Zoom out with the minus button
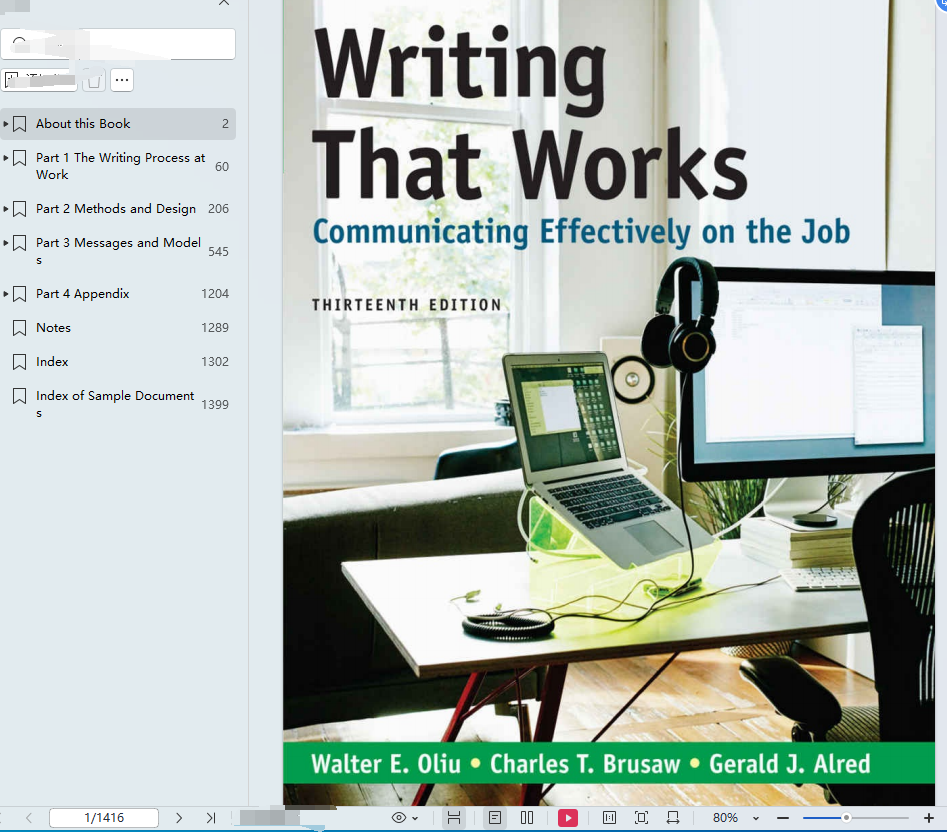 pyautogui.click(x=783, y=818)
